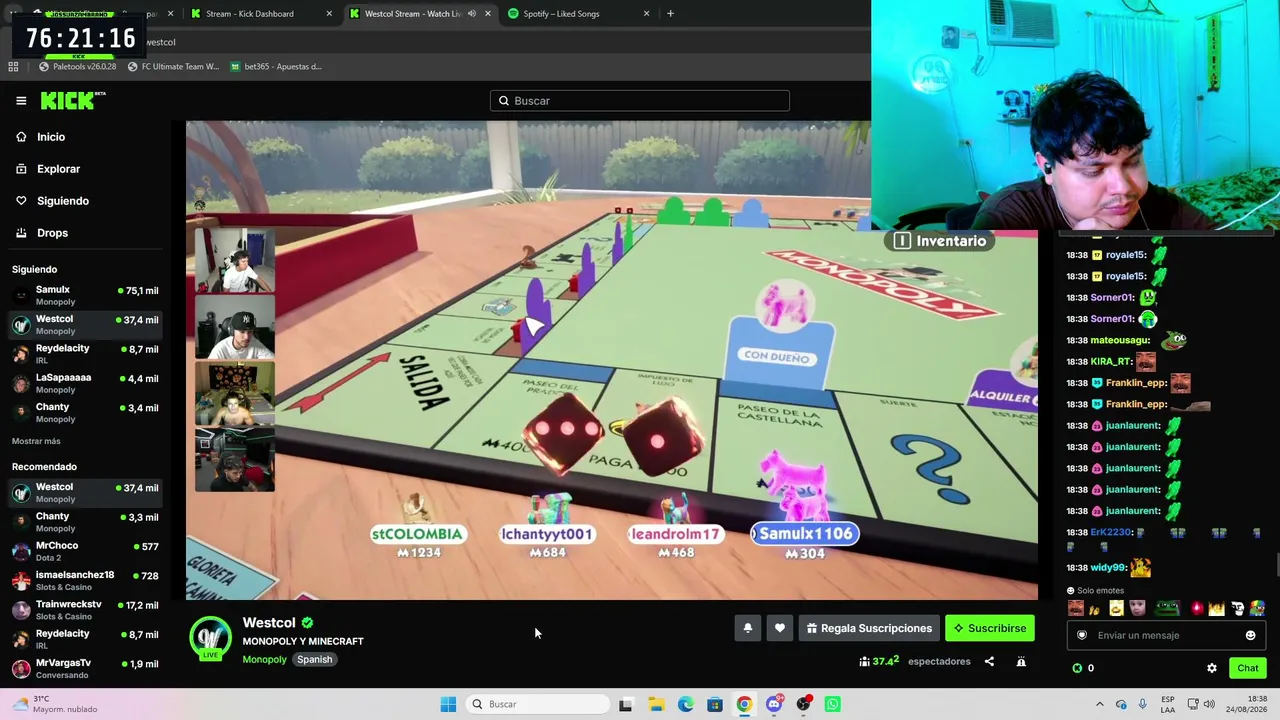Focus the Kick Buscar search field
1280x720 pixels.
pos(640,101)
